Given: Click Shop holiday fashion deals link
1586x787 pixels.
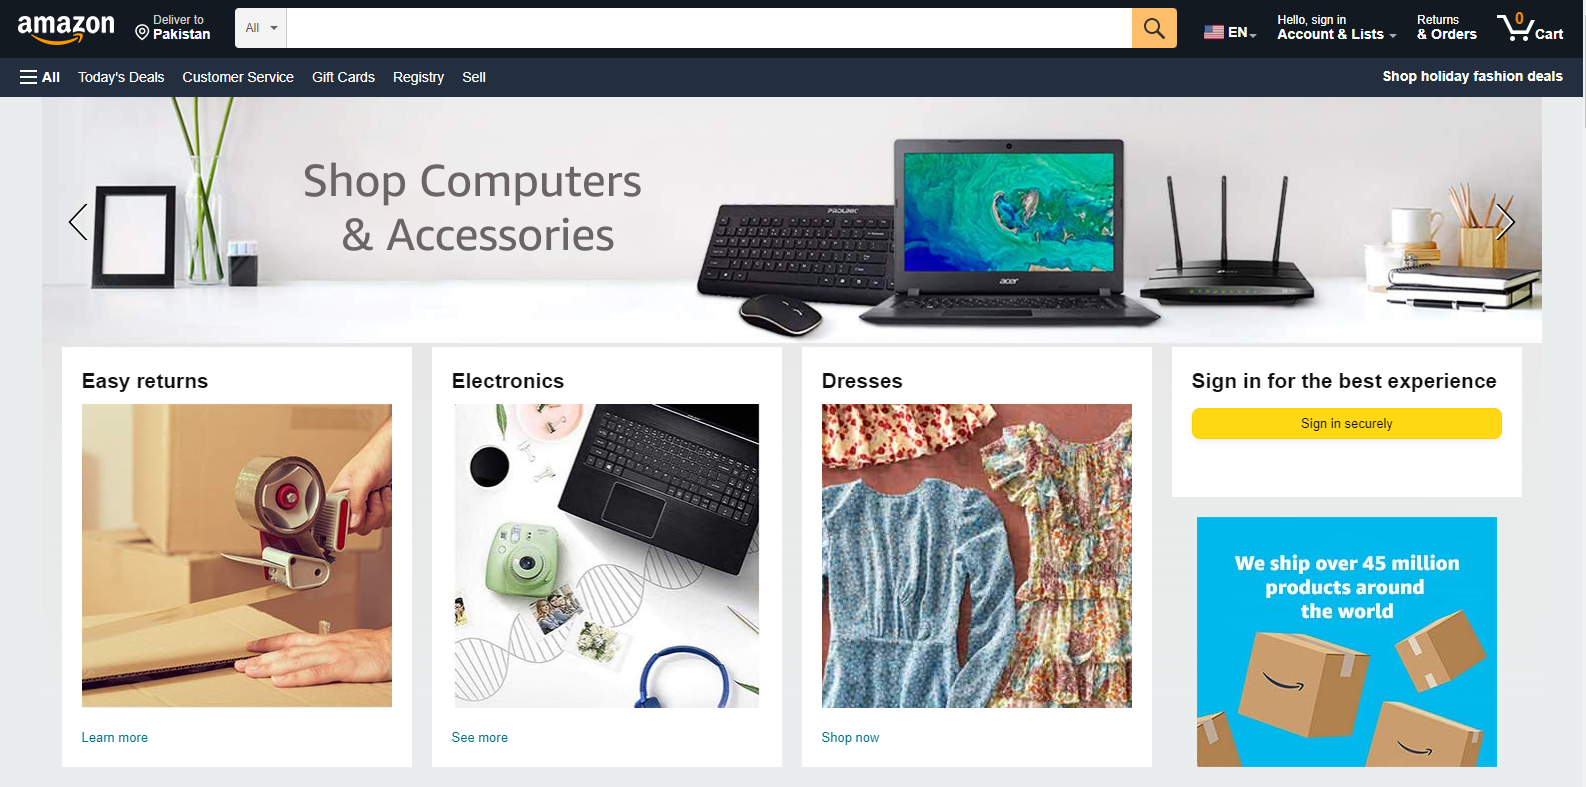Looking at the screenshot, I should [1472, 76].
